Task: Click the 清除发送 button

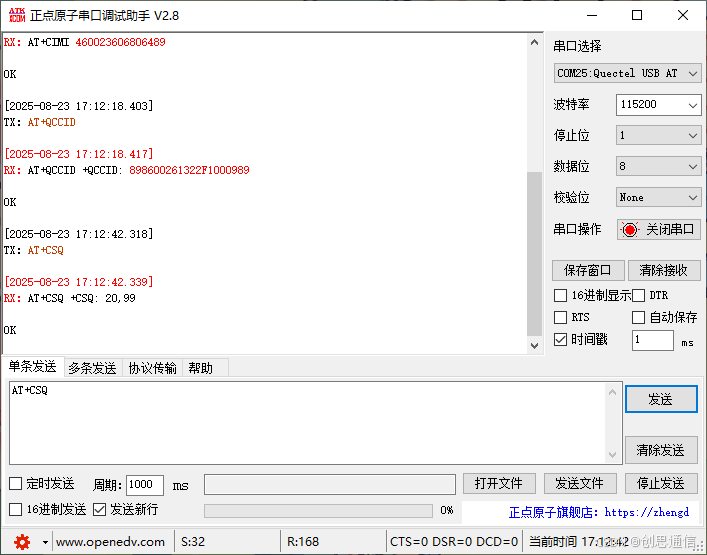Action: point(661,450)
